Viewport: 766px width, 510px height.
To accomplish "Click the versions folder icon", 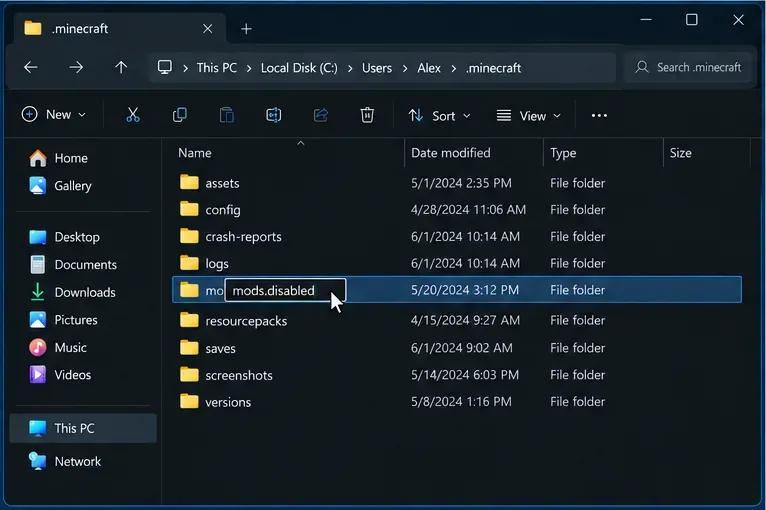I will coord(189,402).
